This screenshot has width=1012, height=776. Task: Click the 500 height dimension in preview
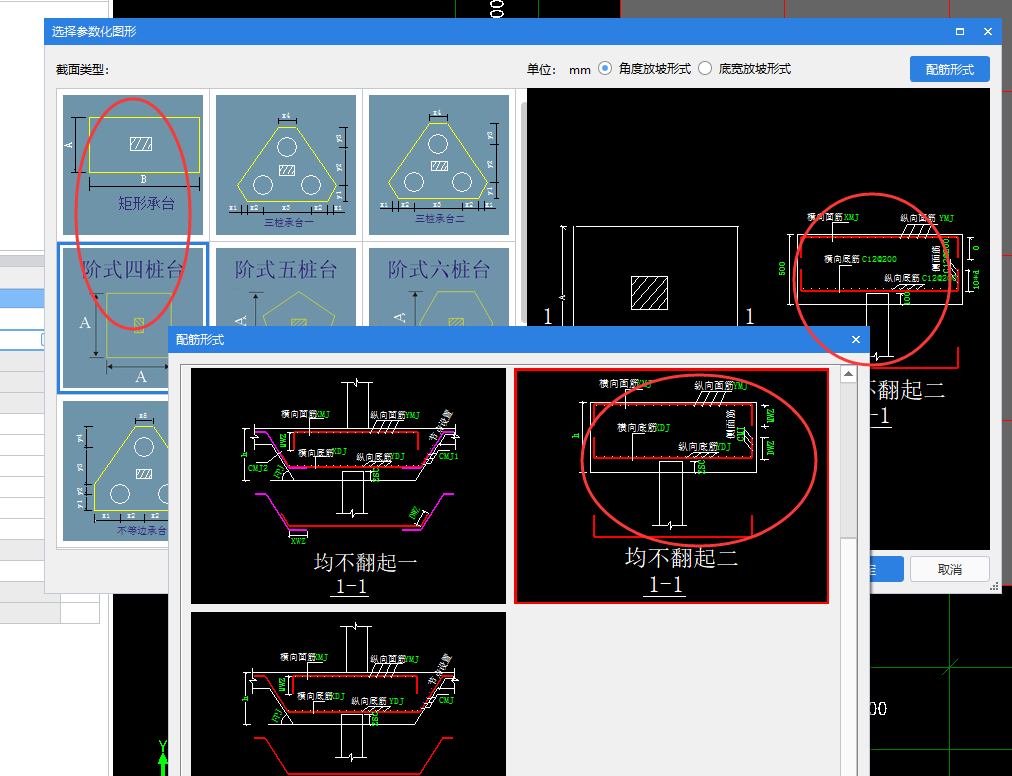tap(782, 268)
